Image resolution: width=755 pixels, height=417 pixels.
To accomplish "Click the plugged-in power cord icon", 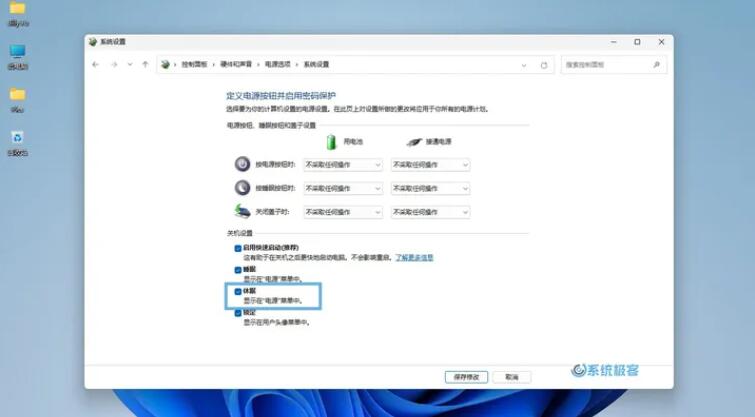I will 414,142.
